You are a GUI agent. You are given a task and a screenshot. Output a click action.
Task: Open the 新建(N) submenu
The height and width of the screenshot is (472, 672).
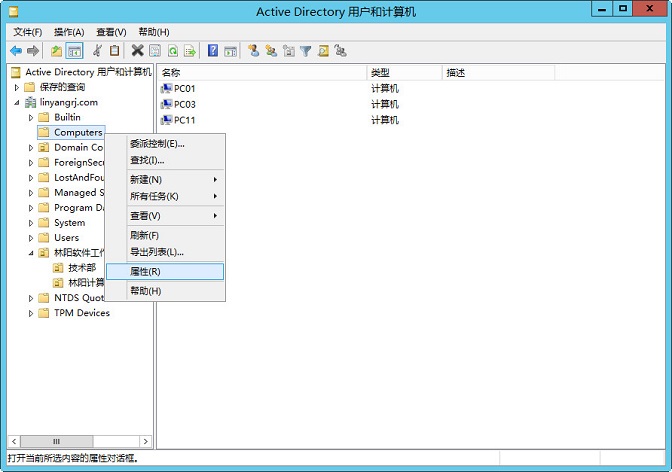pos(165,180)
